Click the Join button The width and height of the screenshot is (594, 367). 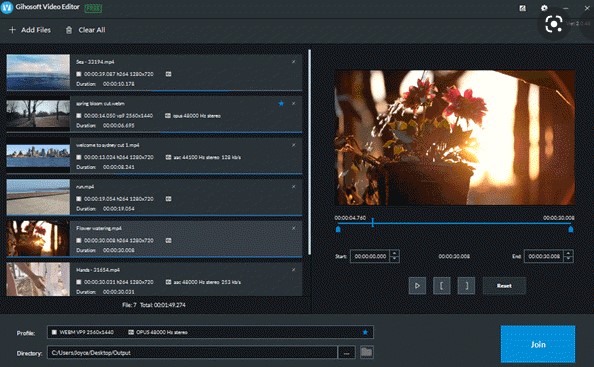(538, 344)
